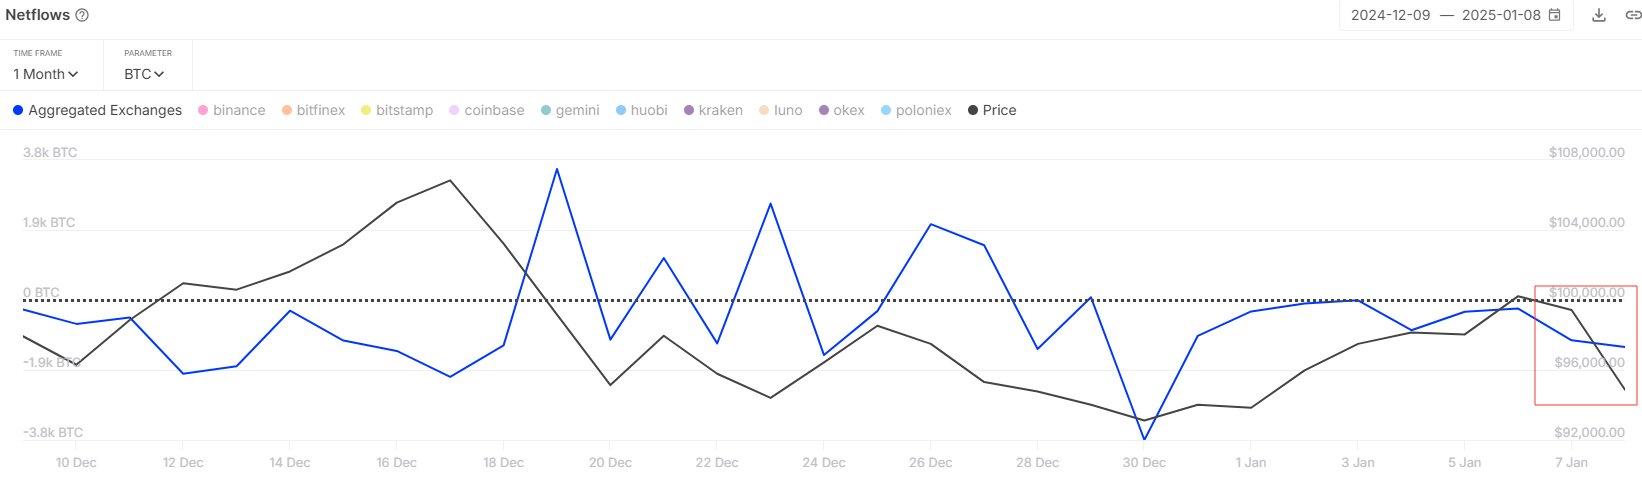1642x480 pixels.
Task: Toggle Aggregated Exchanges series
Action: point(97,110)
